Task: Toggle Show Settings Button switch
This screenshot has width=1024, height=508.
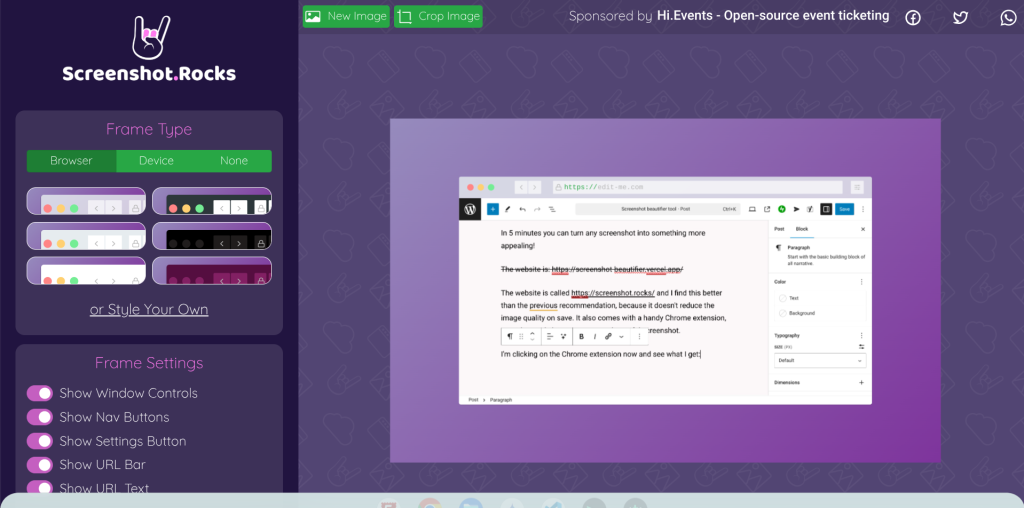Action: (x=39, y=441)
